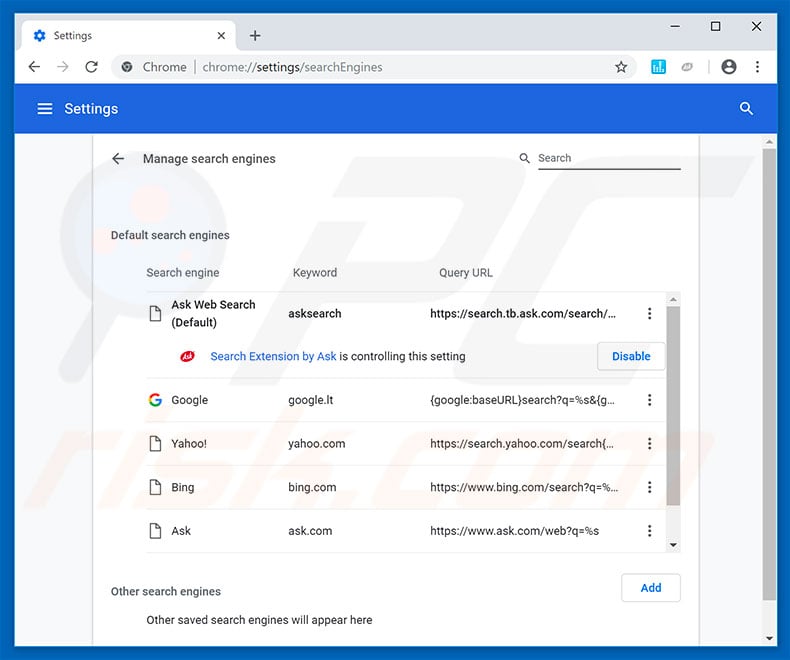The image size is (790, 660).
Task: Add a new search engine
Action: (x=650, y=587)
